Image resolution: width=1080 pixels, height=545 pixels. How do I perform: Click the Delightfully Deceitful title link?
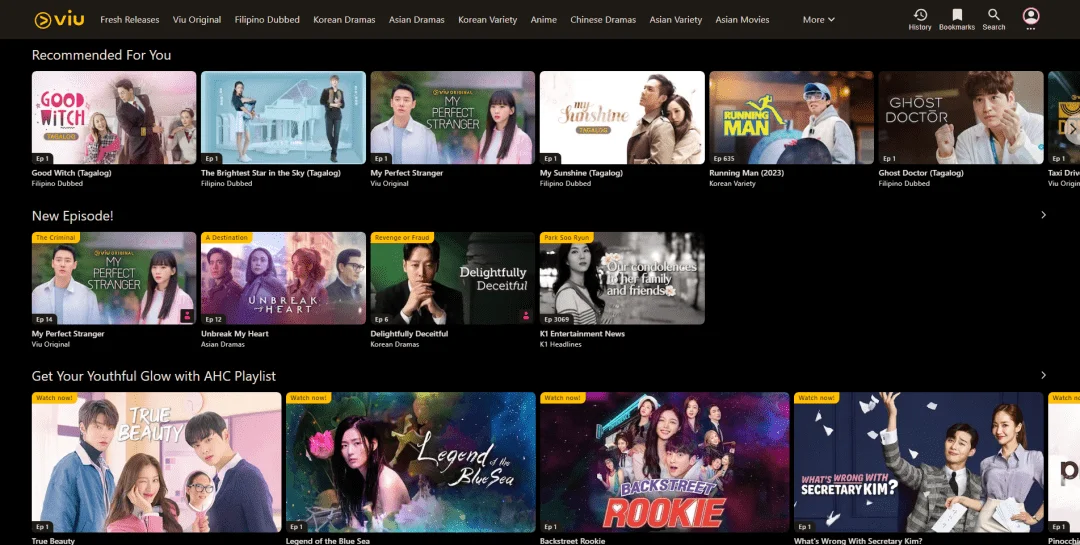(409, 333)
